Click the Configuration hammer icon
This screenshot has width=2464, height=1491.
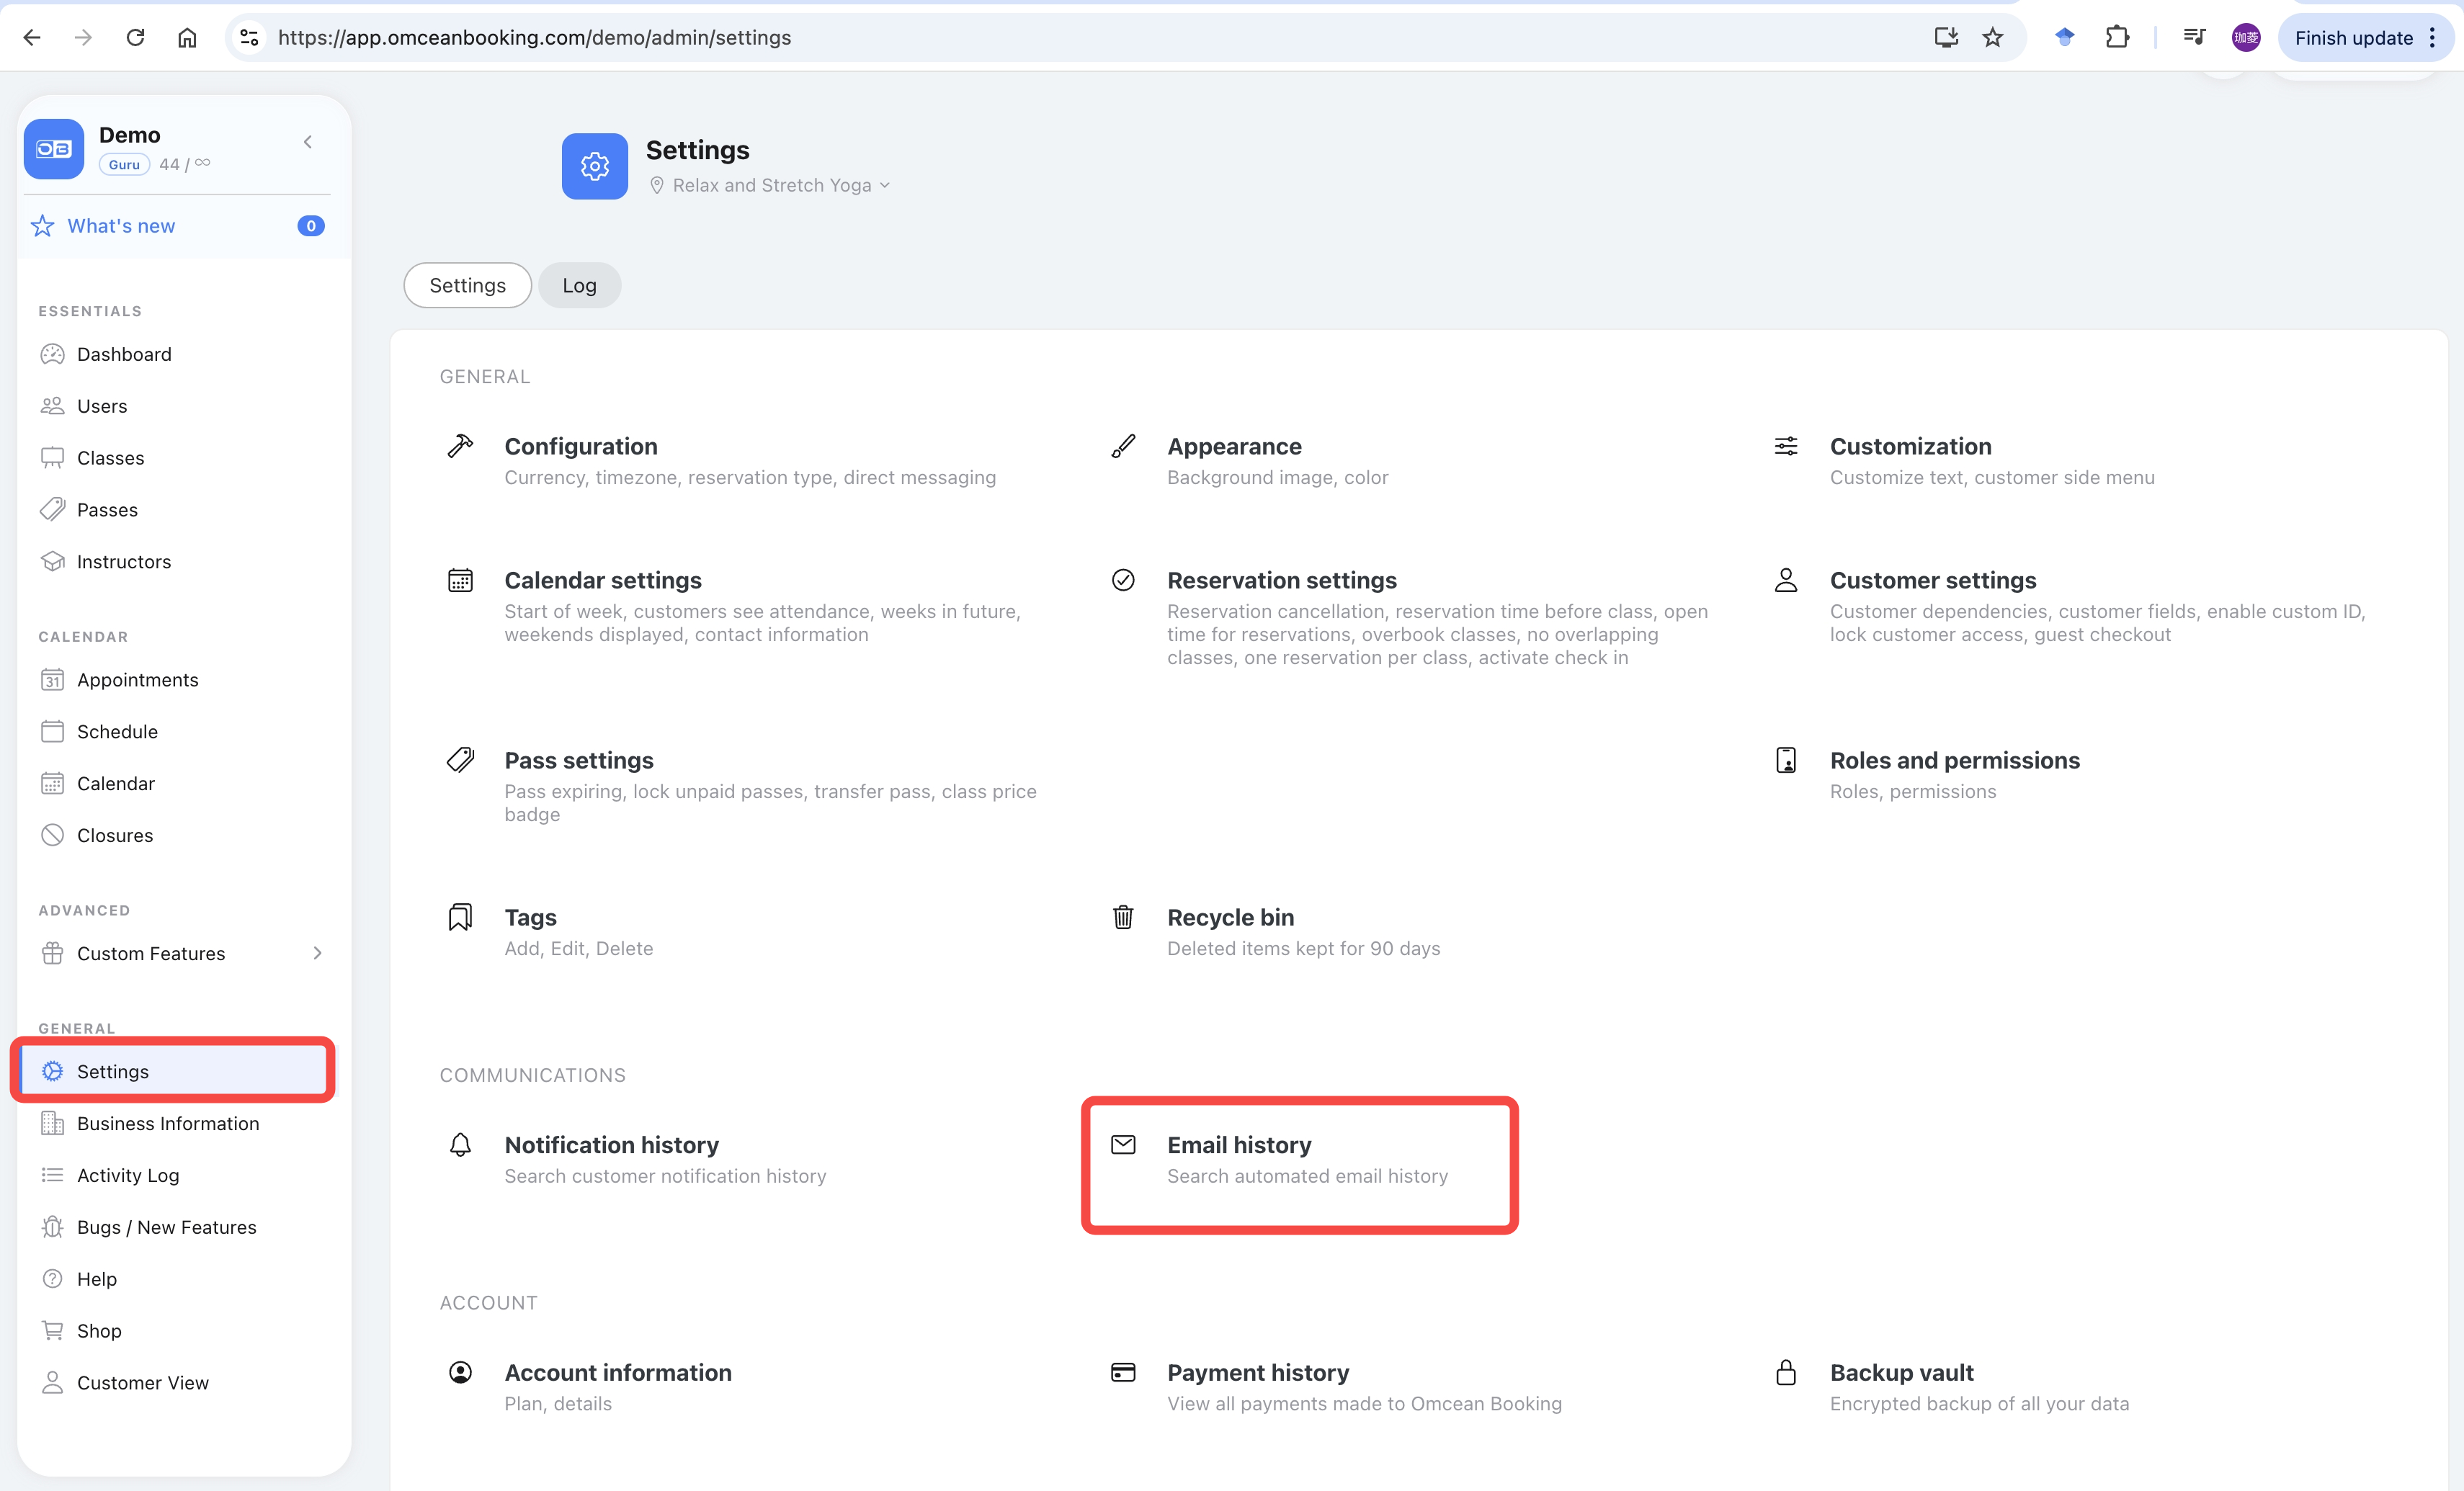(x=460, y=446)
